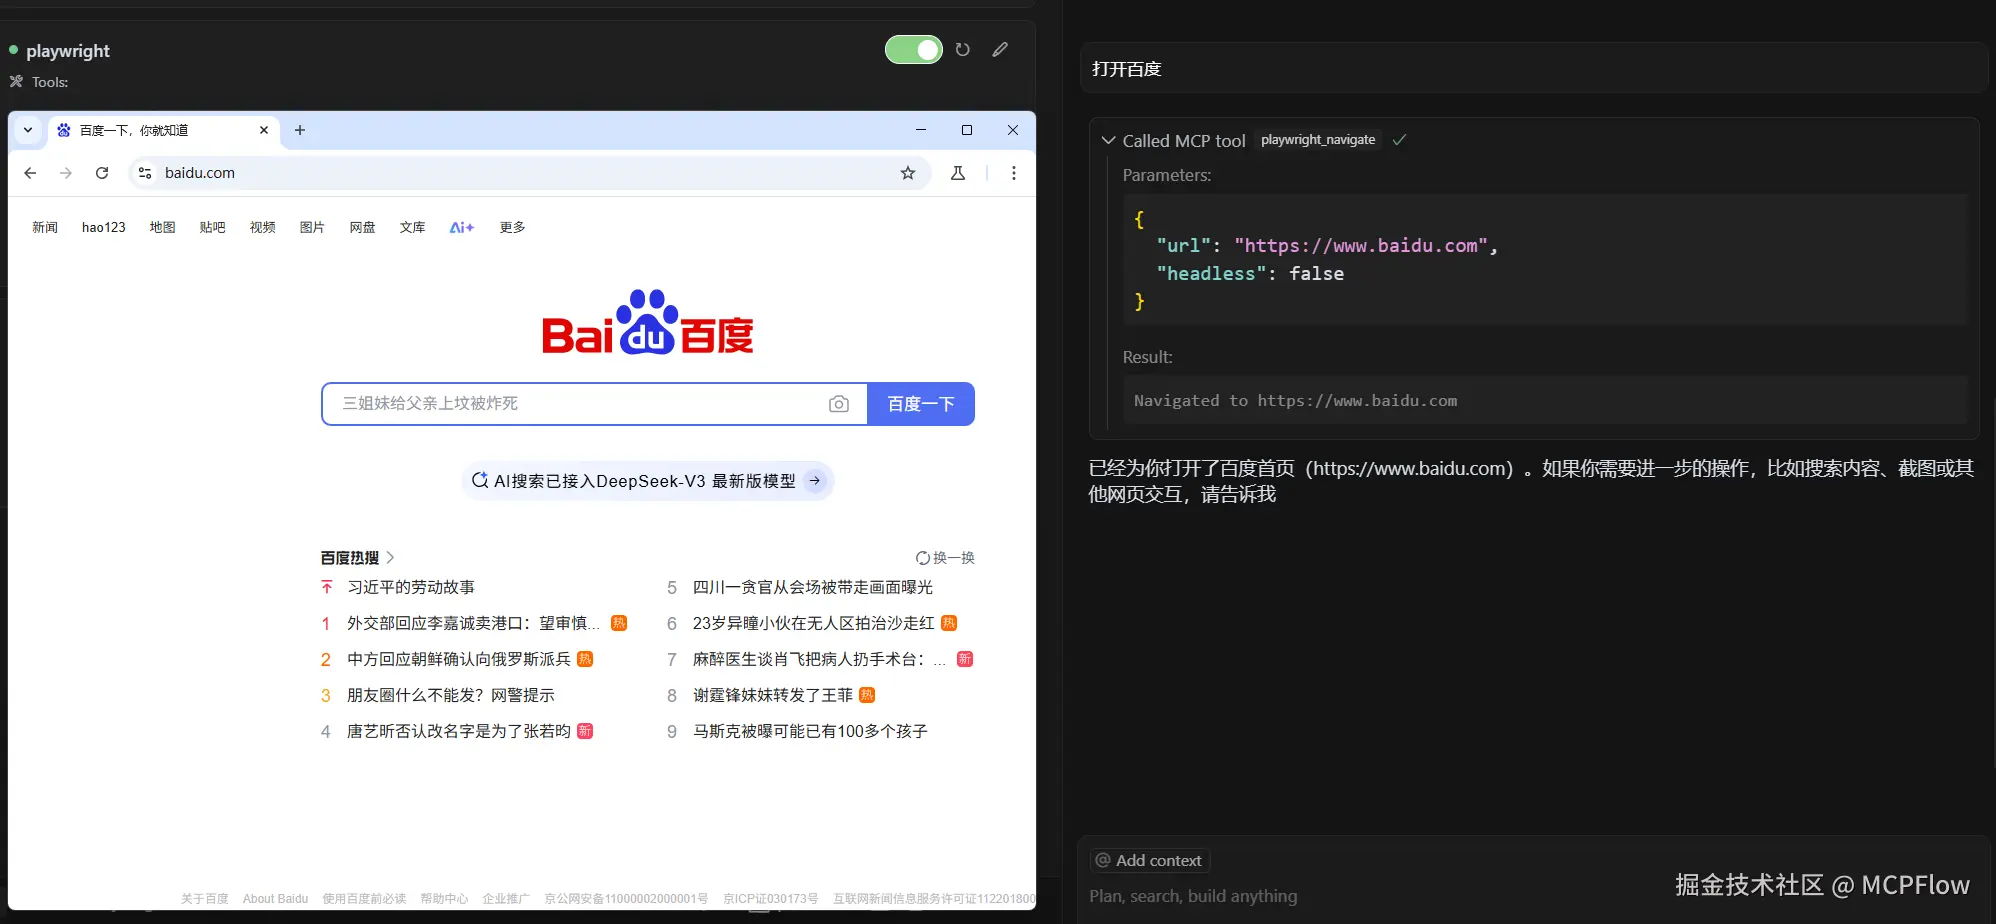Open the 企业推广 footer link
The height and width of the screenshot is (924, 1996).
pos(506,899)
